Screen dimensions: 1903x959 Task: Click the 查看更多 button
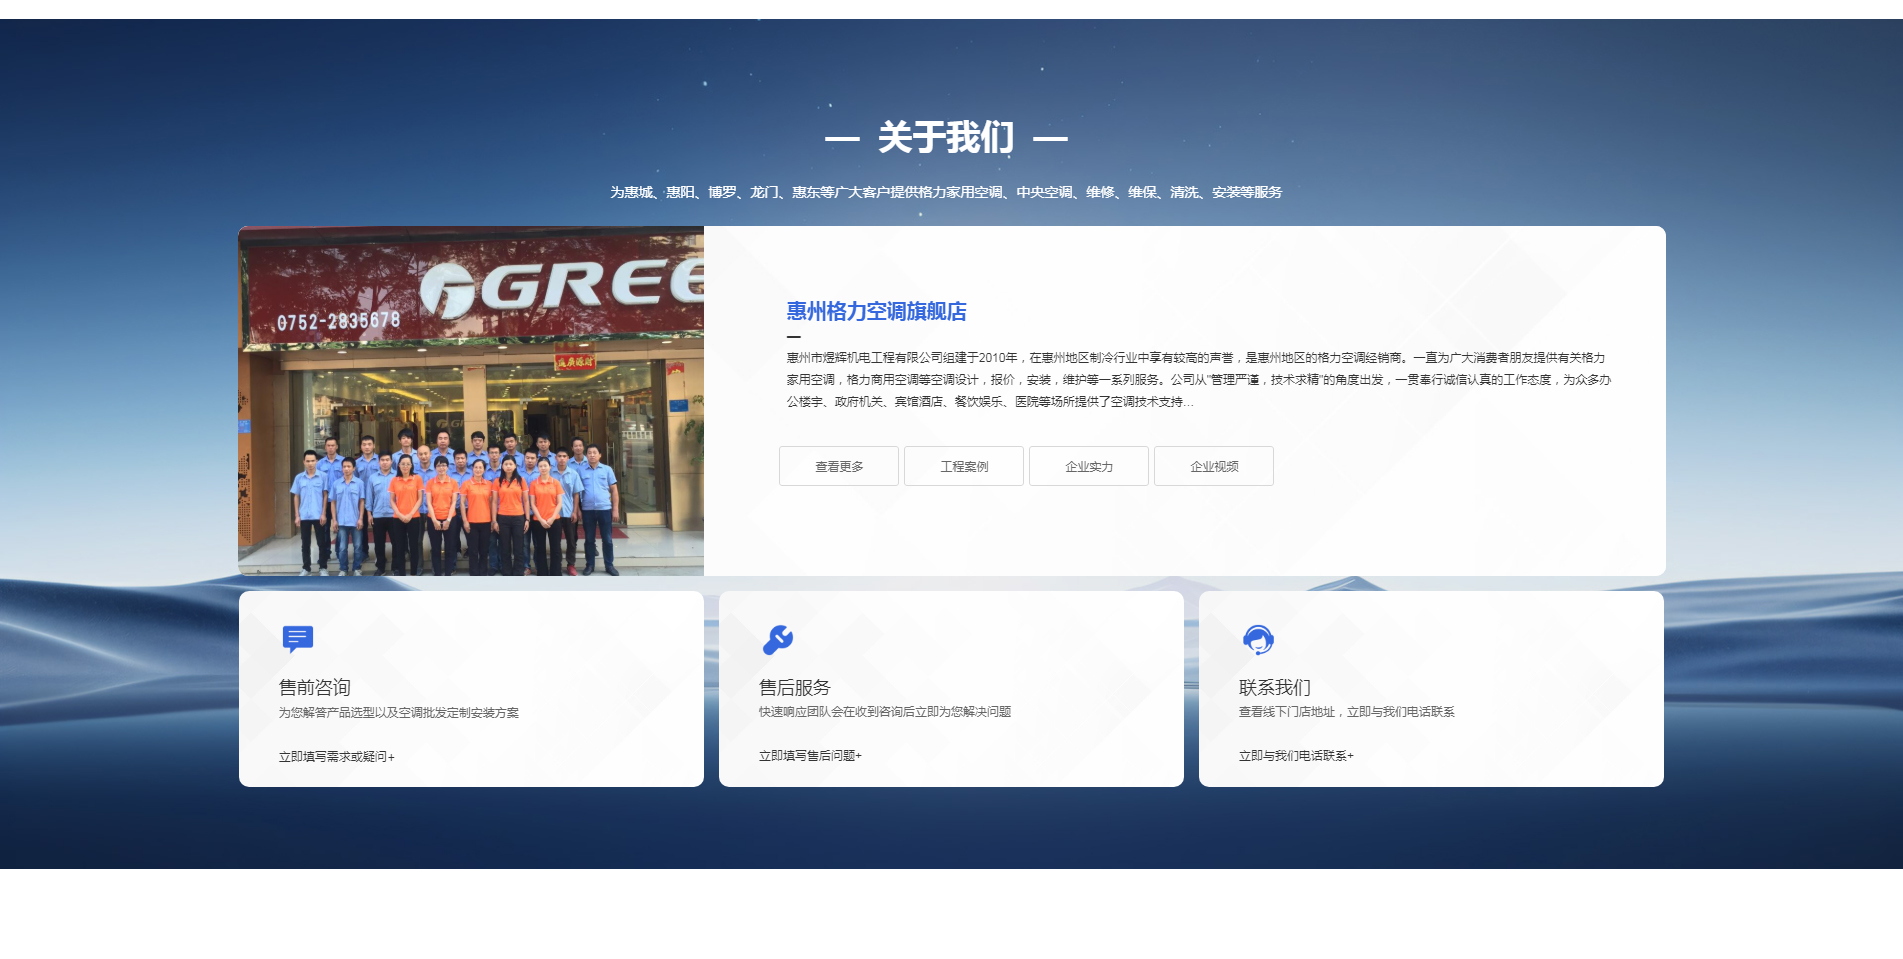(x=839, y=466)
